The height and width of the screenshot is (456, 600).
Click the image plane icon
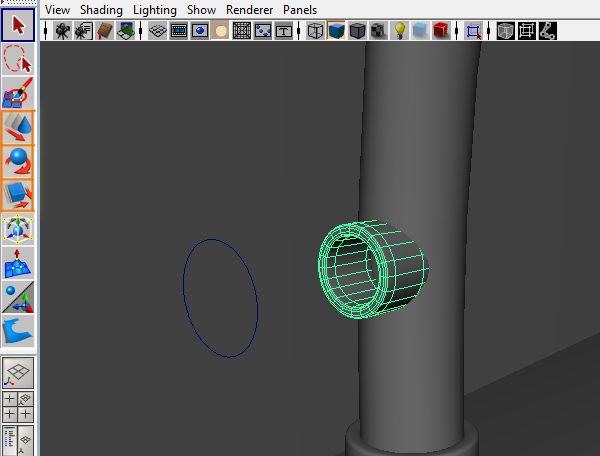126,31
